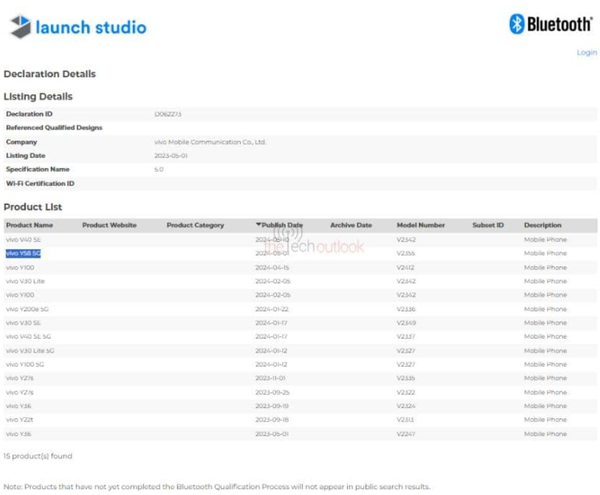Viewport: 600px width, 495px height.
Task: Click the launch studio cube logo icon
Action: [20, 26]
